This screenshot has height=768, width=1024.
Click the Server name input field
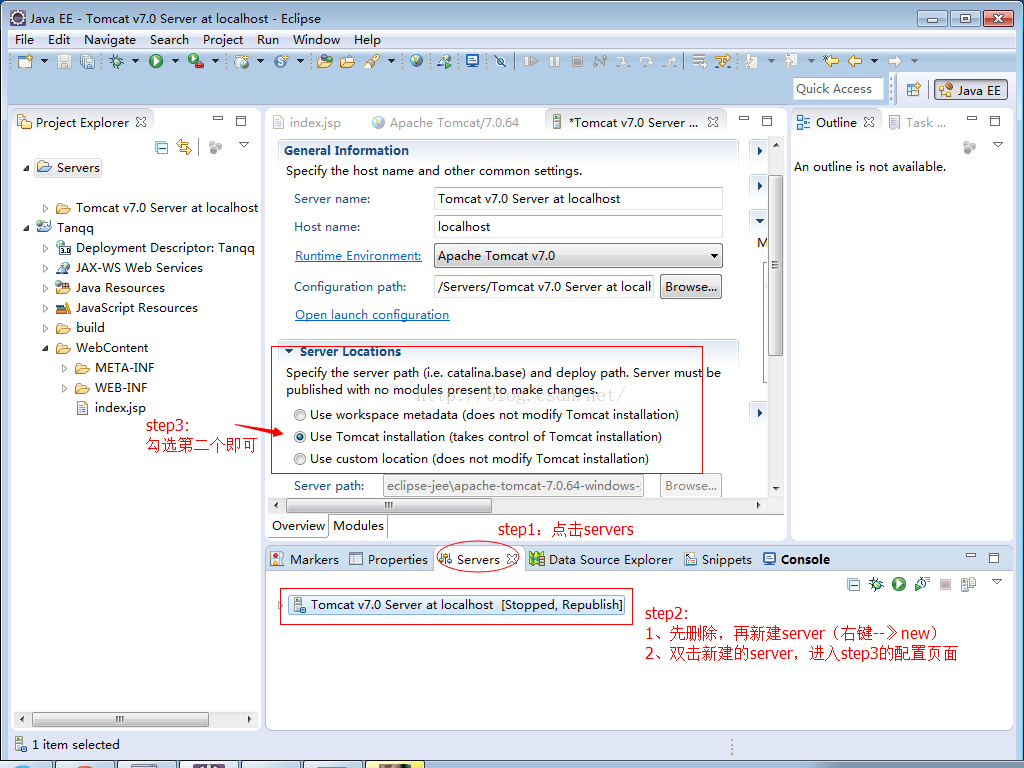(x=578, y=199)
